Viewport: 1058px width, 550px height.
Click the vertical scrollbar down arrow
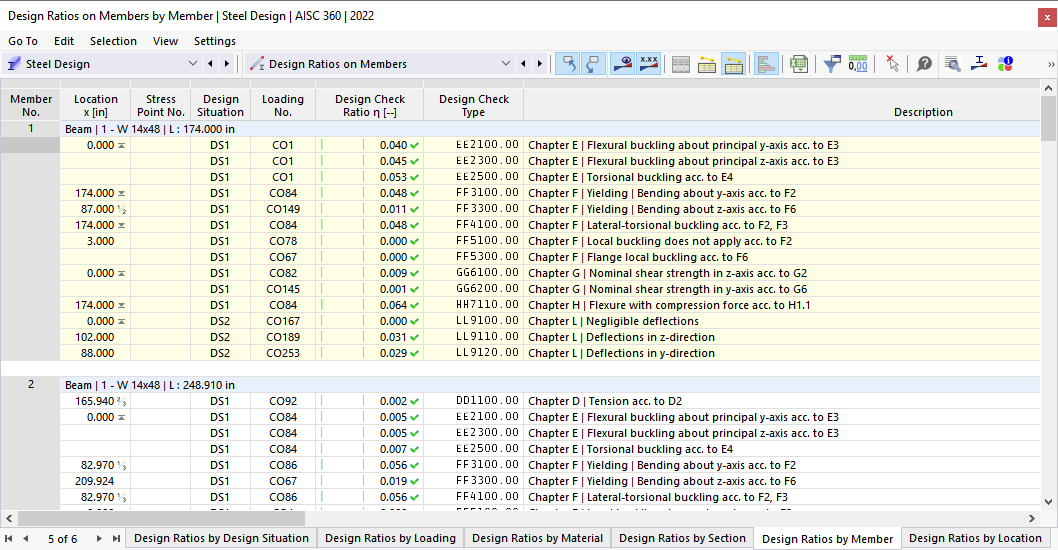tap(1048, 501)
